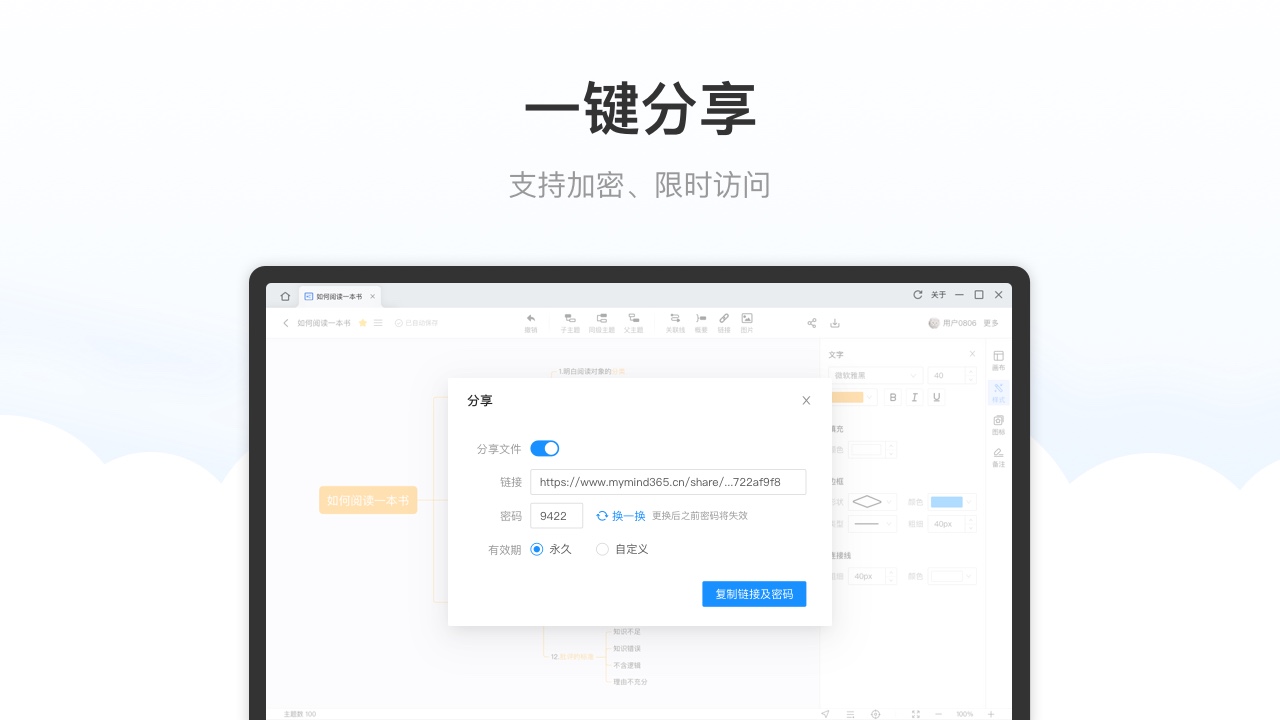Image resolution: width=1280 pixels, height=720 pixels.
Task: Insert a 关联线 relation line
Action: 675,323
